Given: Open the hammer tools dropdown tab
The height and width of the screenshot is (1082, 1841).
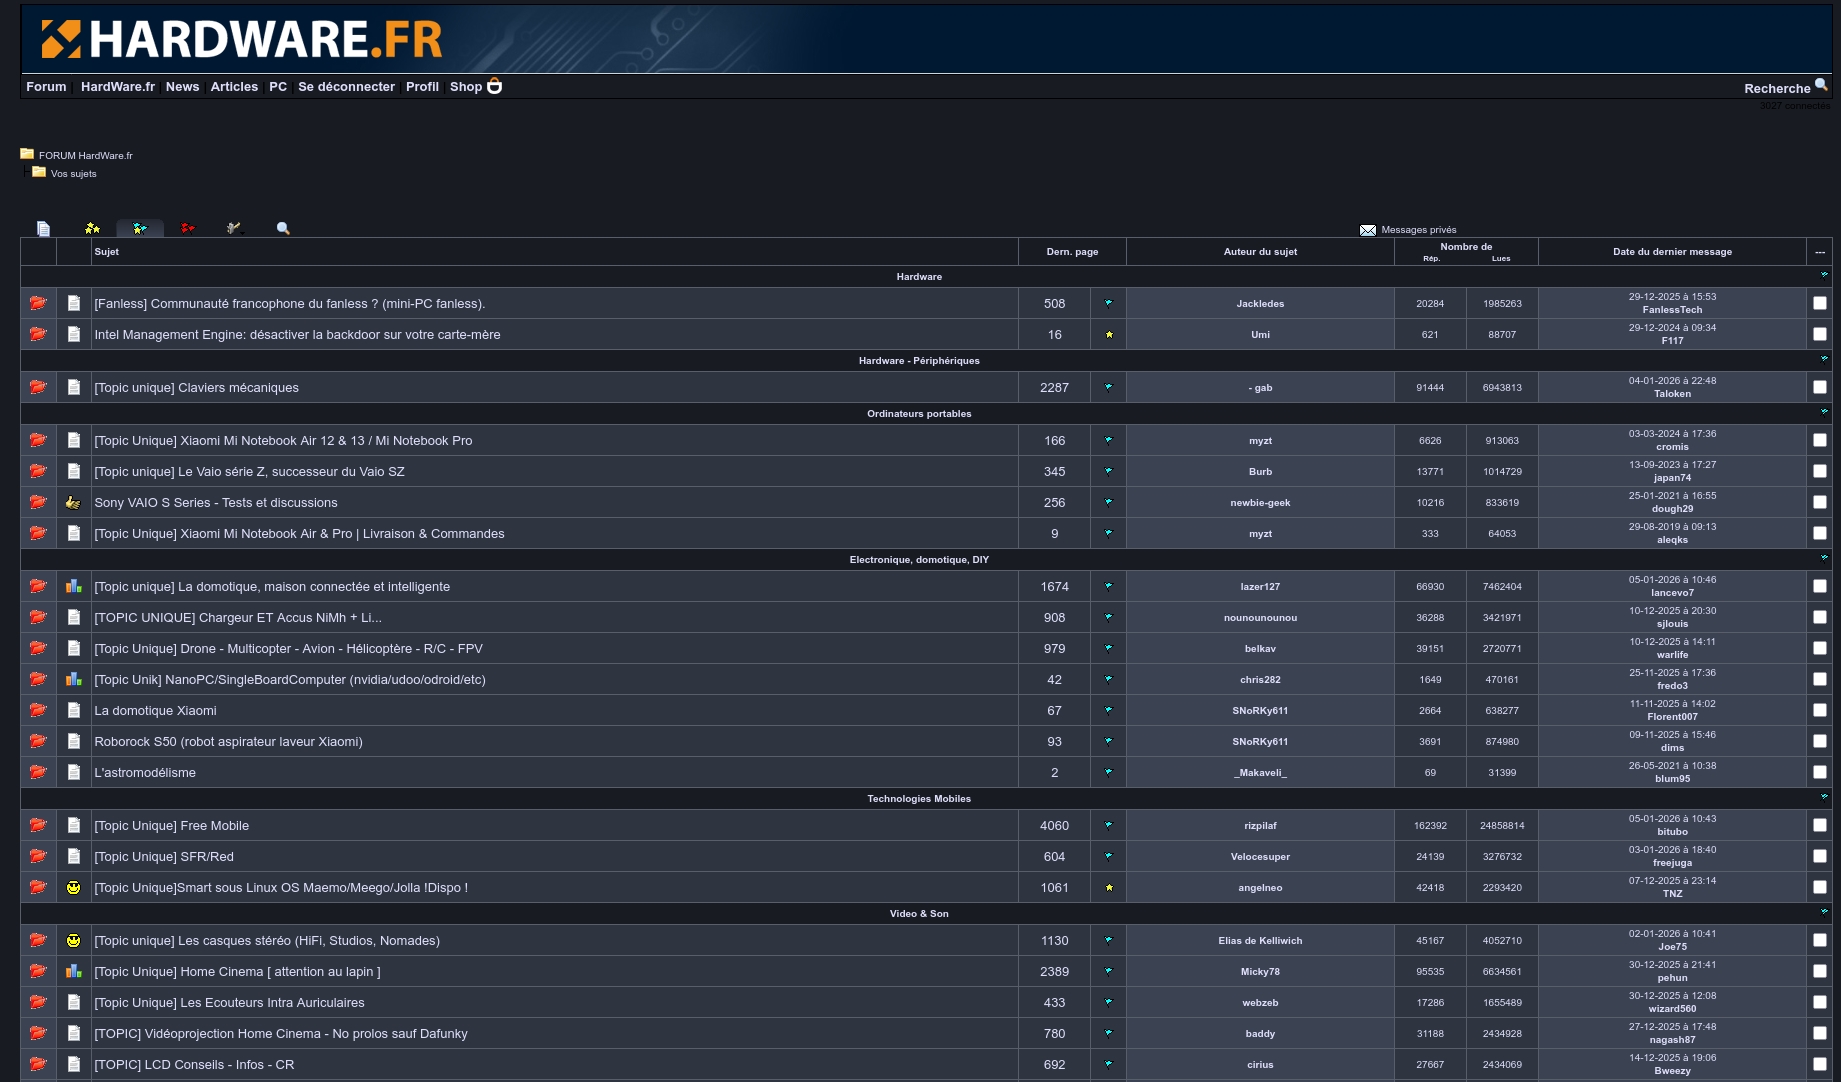Looking at the screenshot, I should click(234, 228).
